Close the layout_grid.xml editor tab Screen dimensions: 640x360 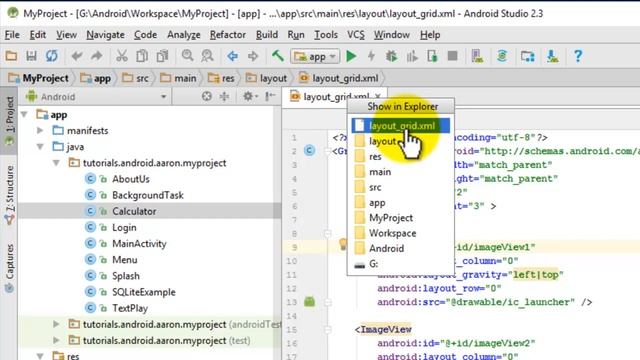point(378,96)
